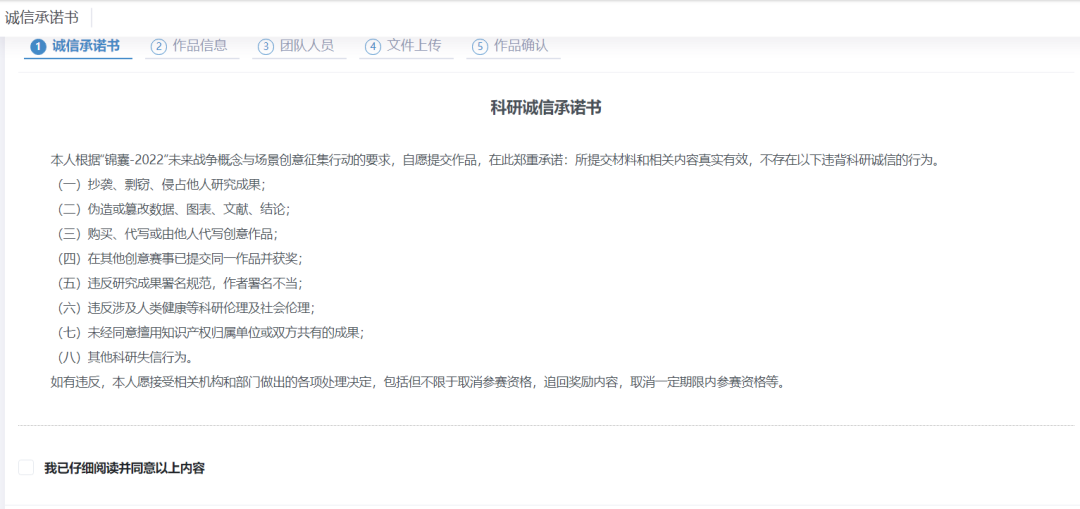Screen dimensions: 1080x509
Task: Go to the 团队人员 step tab
Action: [x=299, y=46]
